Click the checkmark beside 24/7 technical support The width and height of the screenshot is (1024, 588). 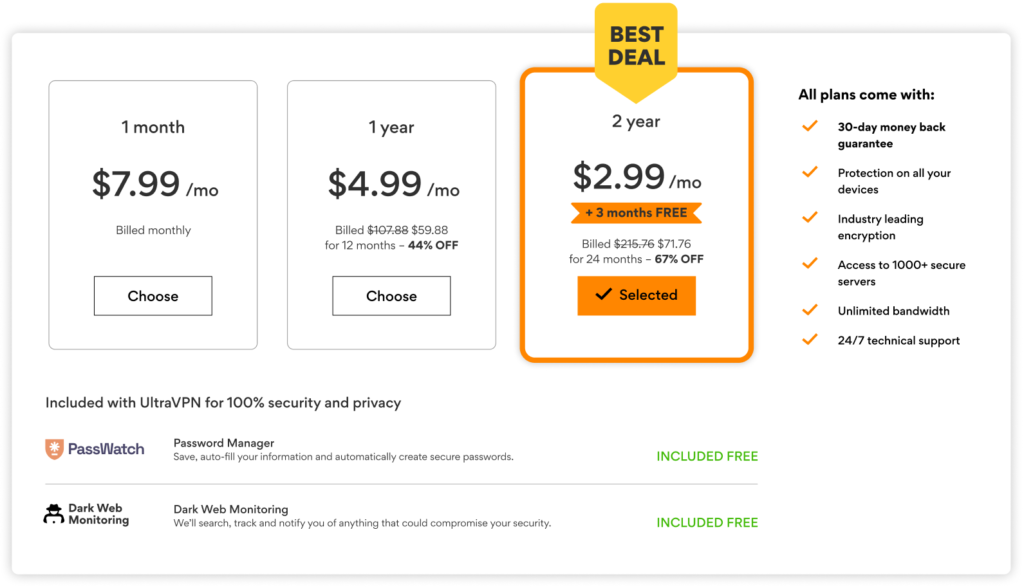coord(810,339)
